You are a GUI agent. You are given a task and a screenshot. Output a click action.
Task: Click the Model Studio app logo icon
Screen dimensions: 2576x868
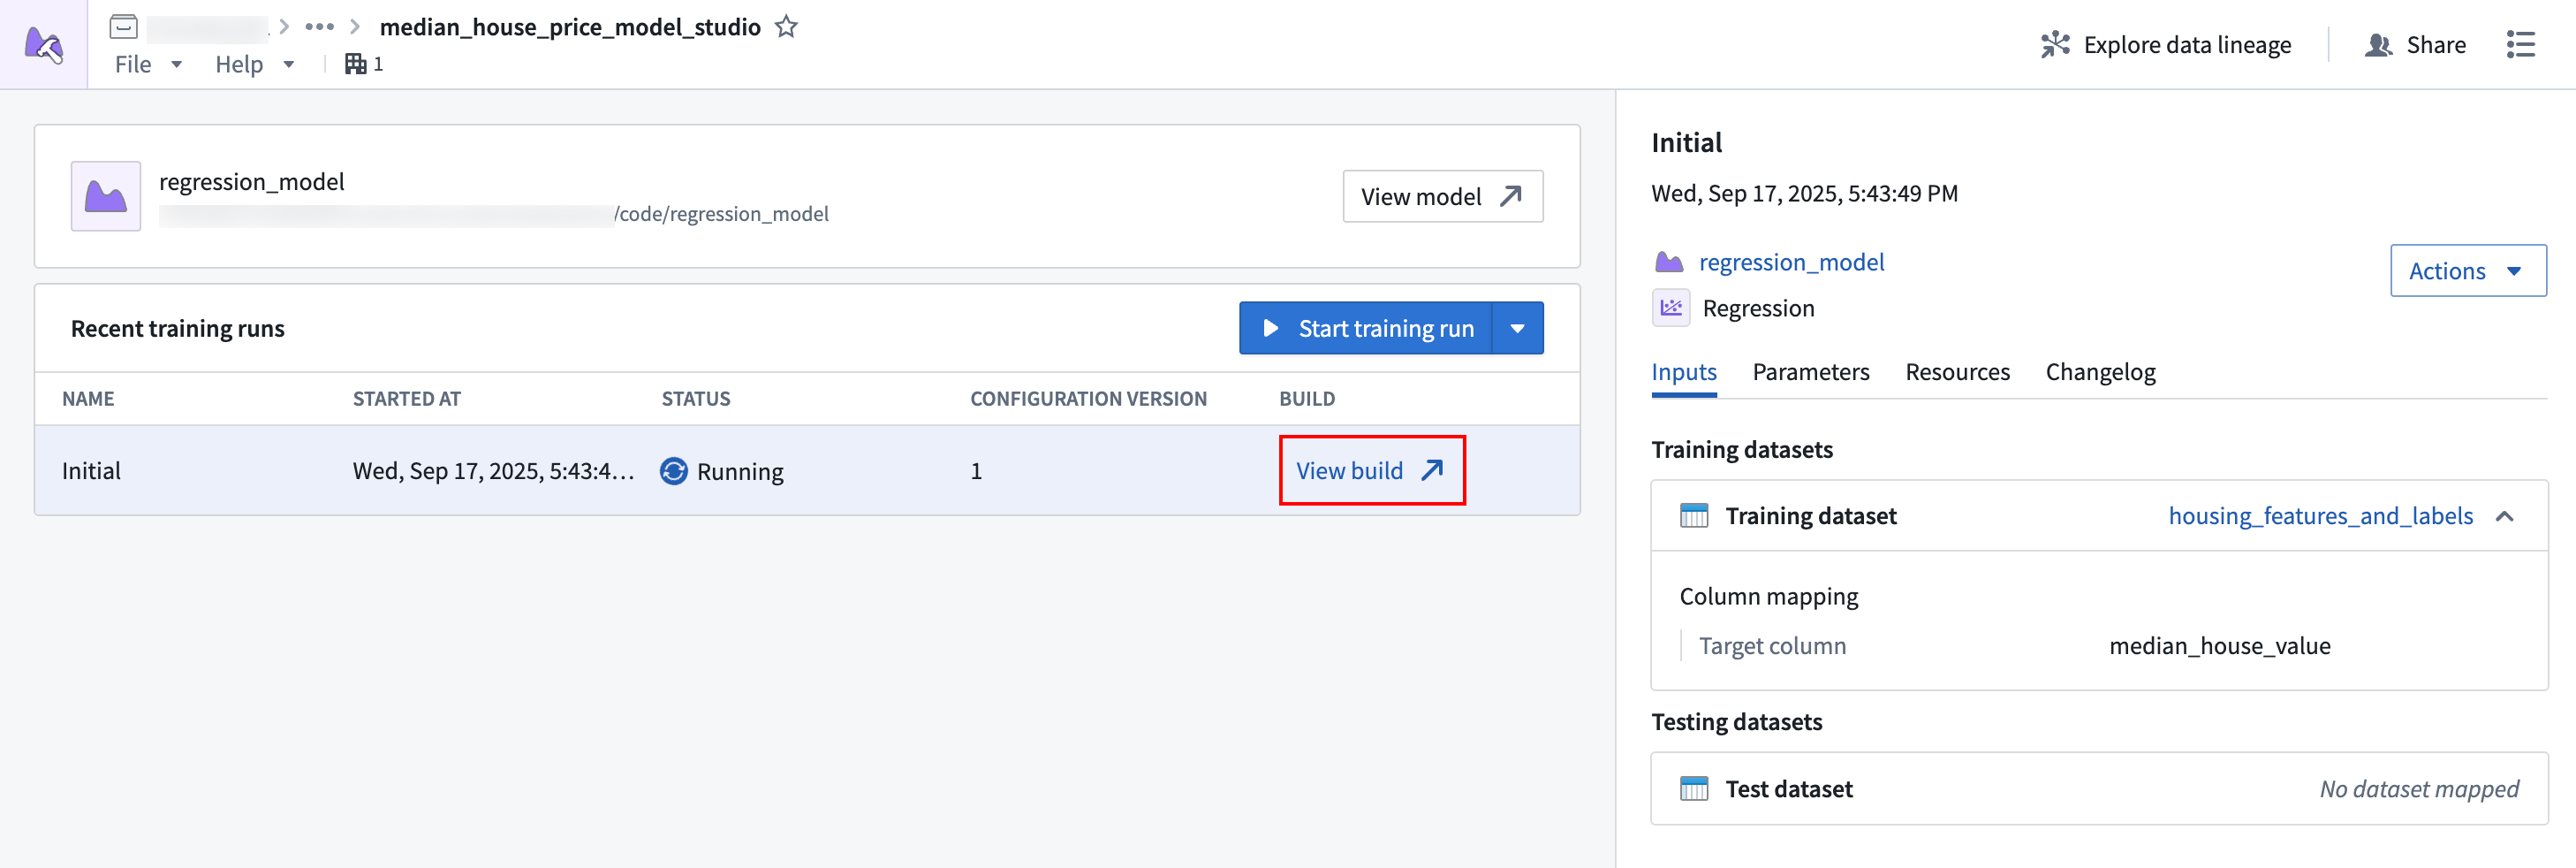(44, 45)
